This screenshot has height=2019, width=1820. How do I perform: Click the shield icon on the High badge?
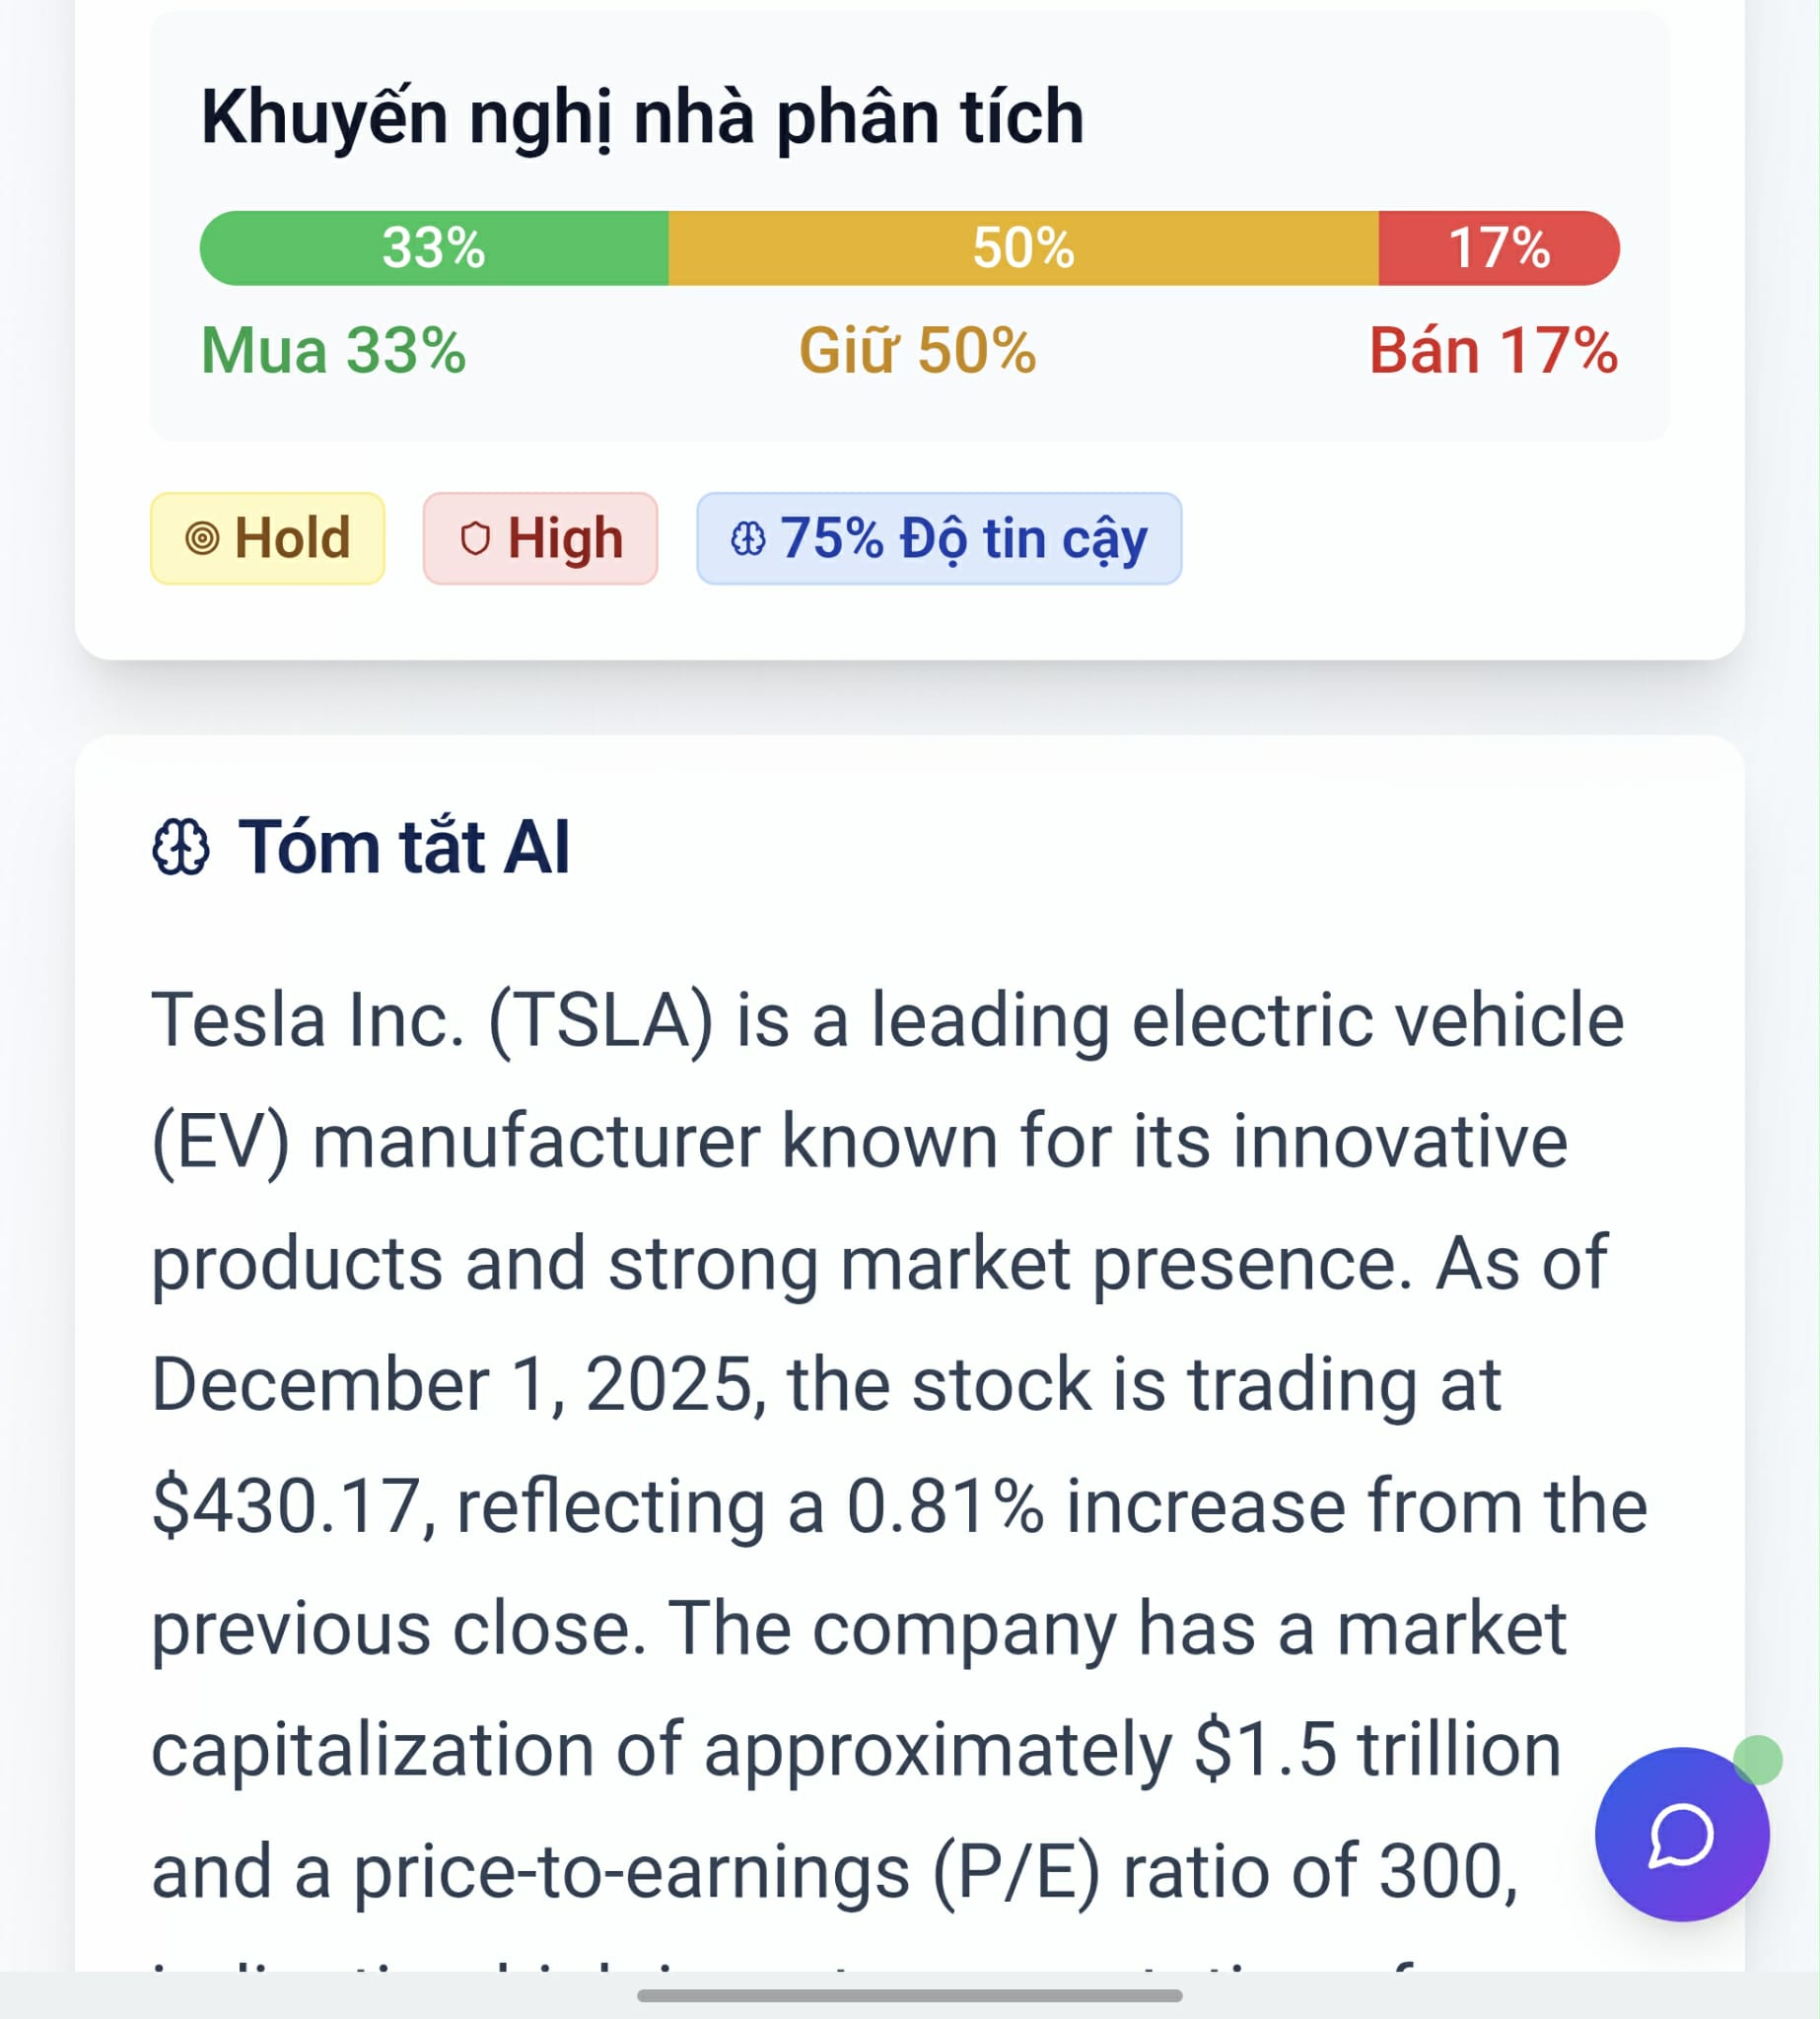(475, 538)
